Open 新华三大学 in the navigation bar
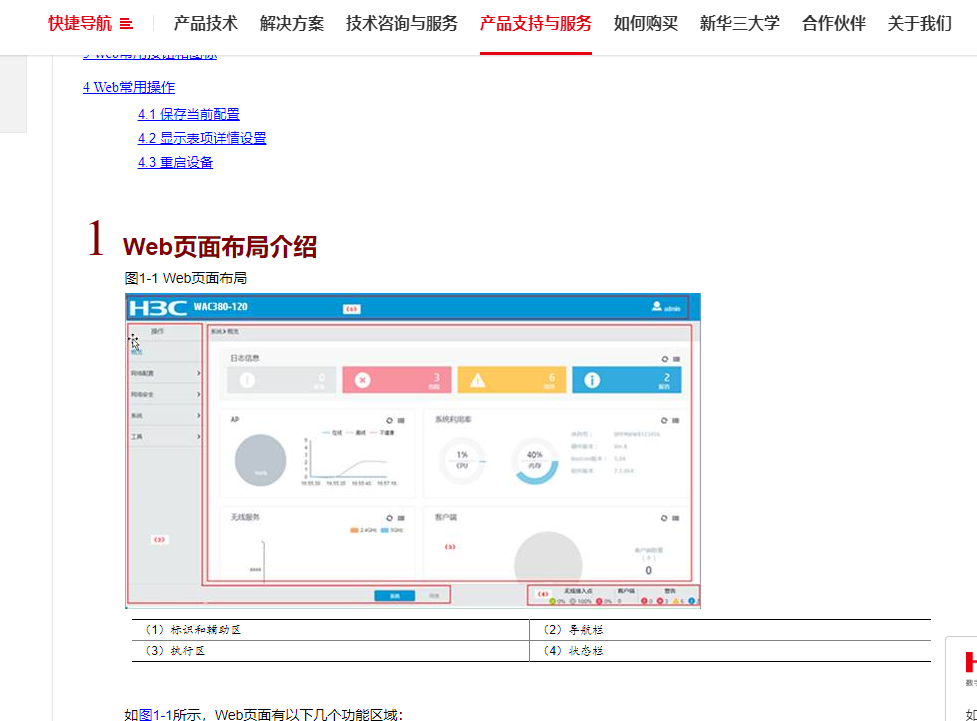Viewport: 977px width, 721px height. coord(740,24)
